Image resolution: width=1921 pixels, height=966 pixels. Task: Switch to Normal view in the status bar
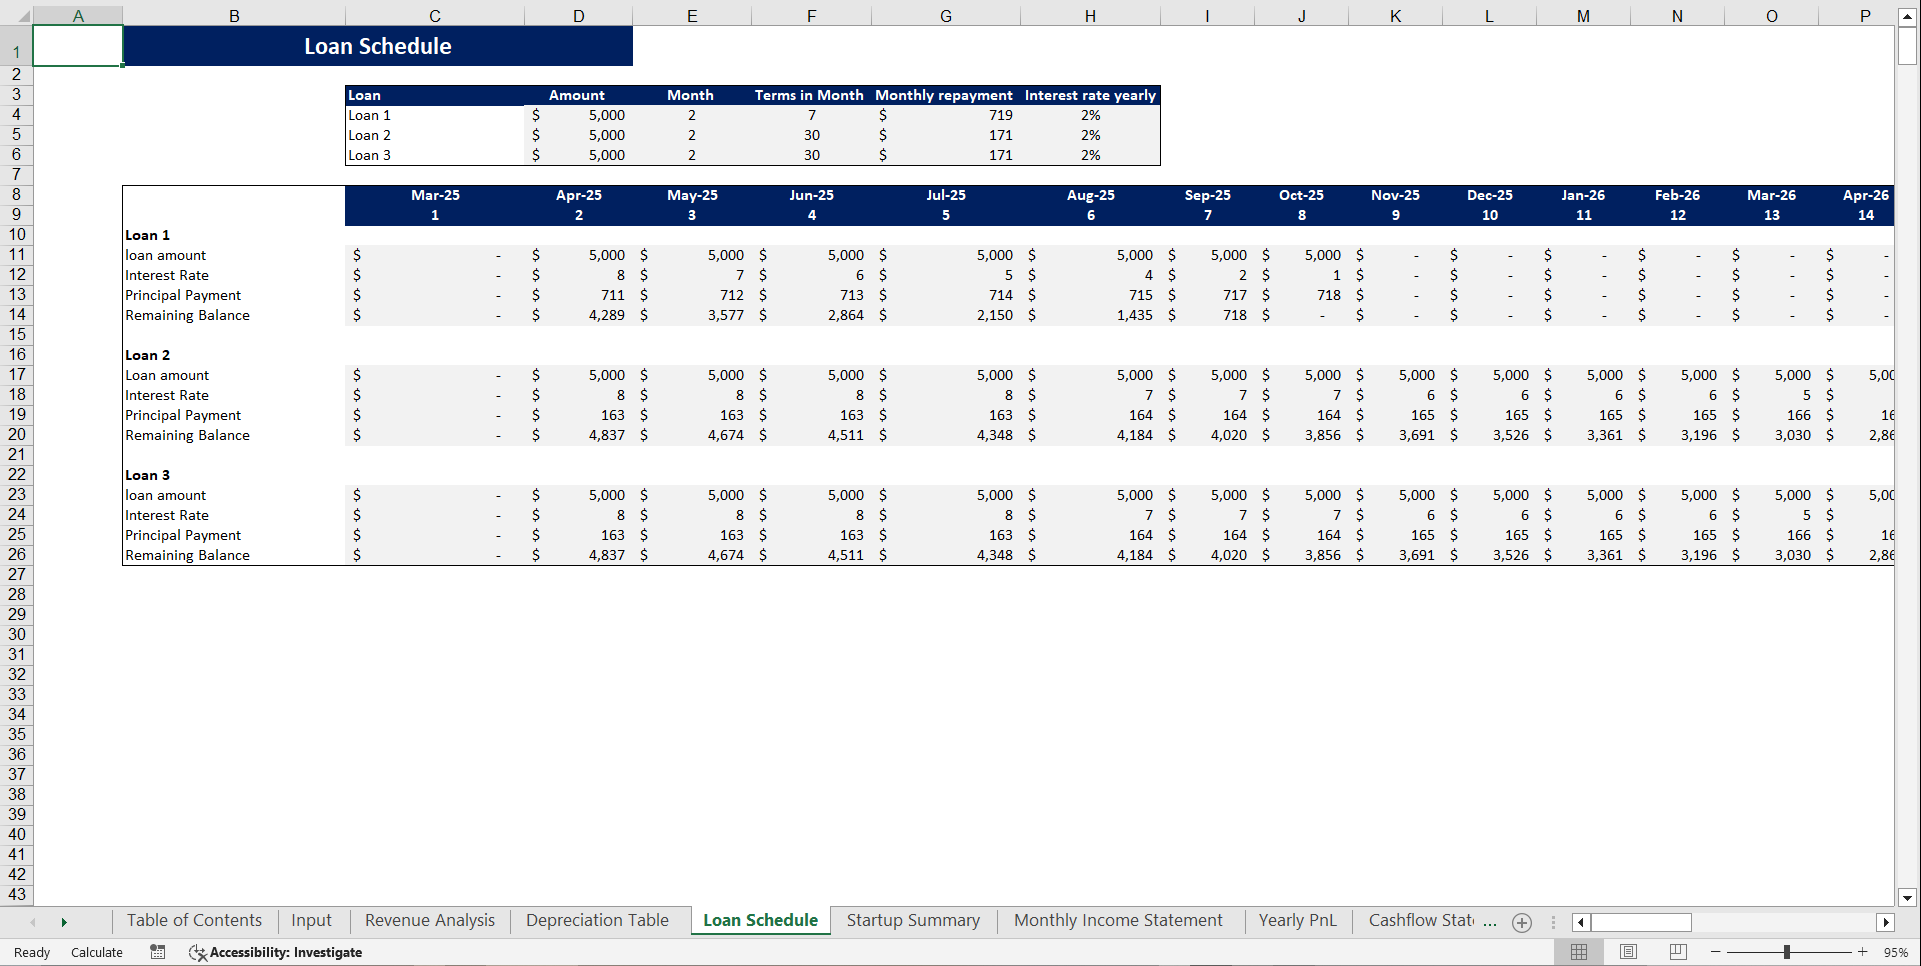[x=1580, y=952]
